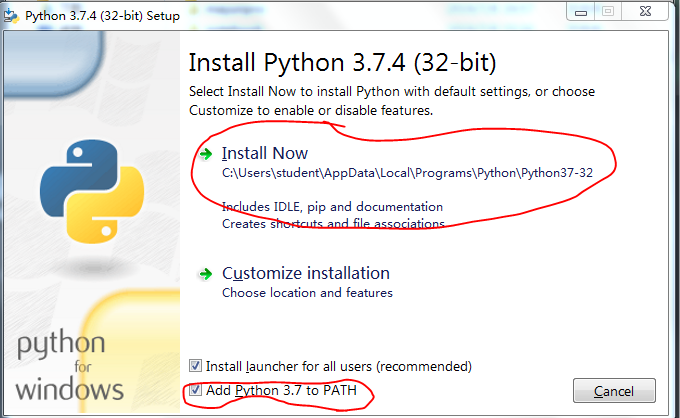Toggle Add Python 3.7 to PATH checkbox
The image size is (680, 418).
tap(196, 390)
